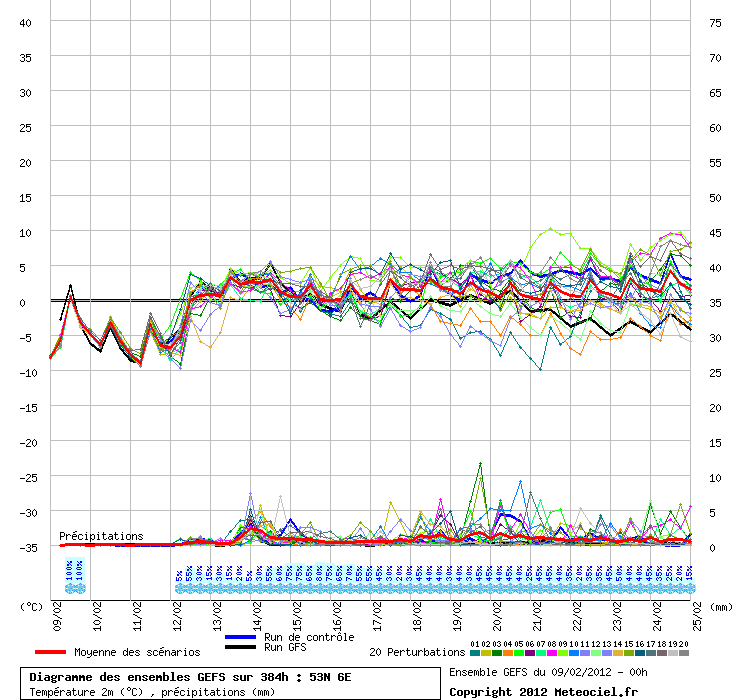Click the 60 precipitation axis value
The width and height of the screenshot is (740, 700).
715,128
